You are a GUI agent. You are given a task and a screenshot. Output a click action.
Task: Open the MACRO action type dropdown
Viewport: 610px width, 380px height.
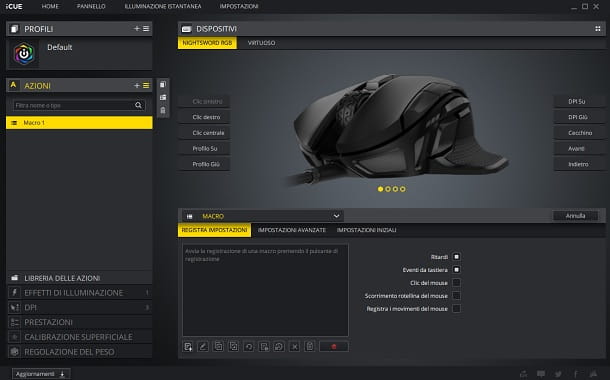(263, 216)
